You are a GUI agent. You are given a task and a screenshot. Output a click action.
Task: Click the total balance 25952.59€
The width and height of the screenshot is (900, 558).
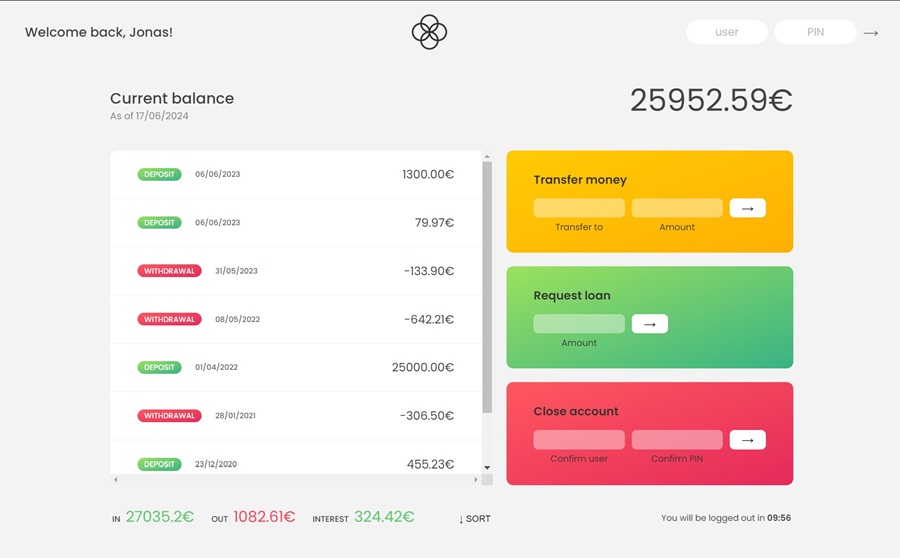tap(711, 100)
